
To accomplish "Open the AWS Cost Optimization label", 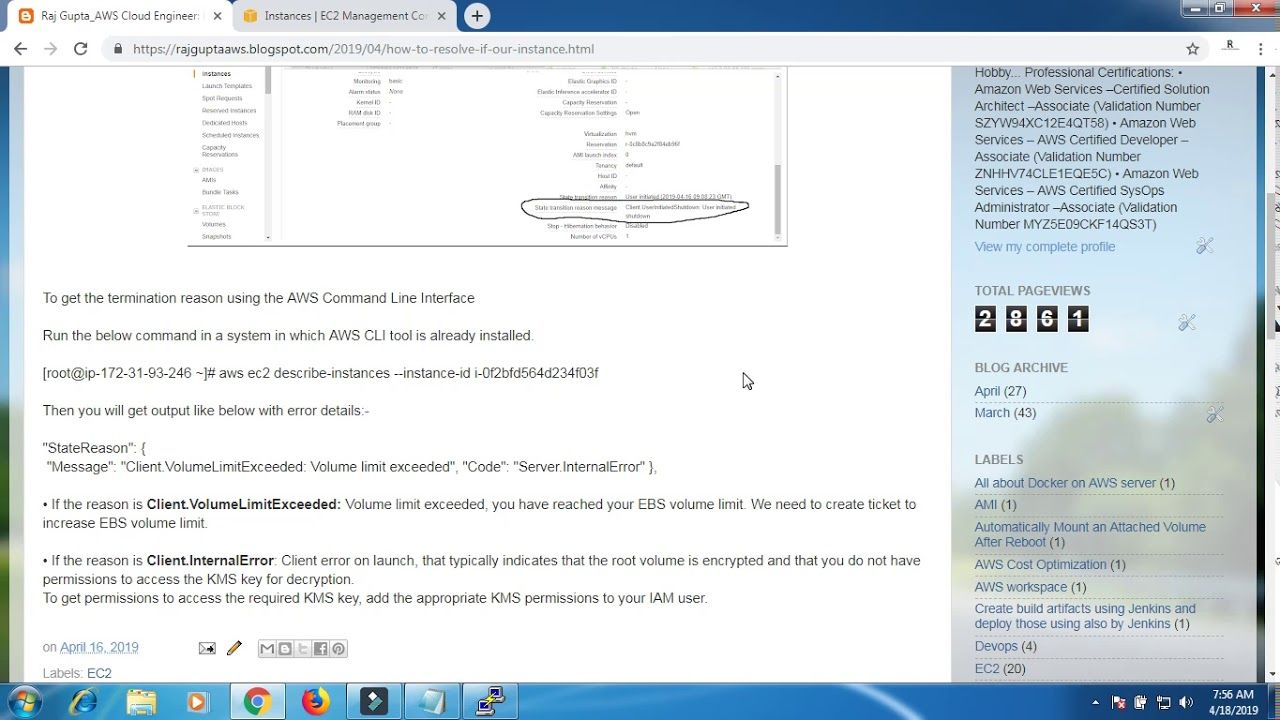I will (1041, 565).
